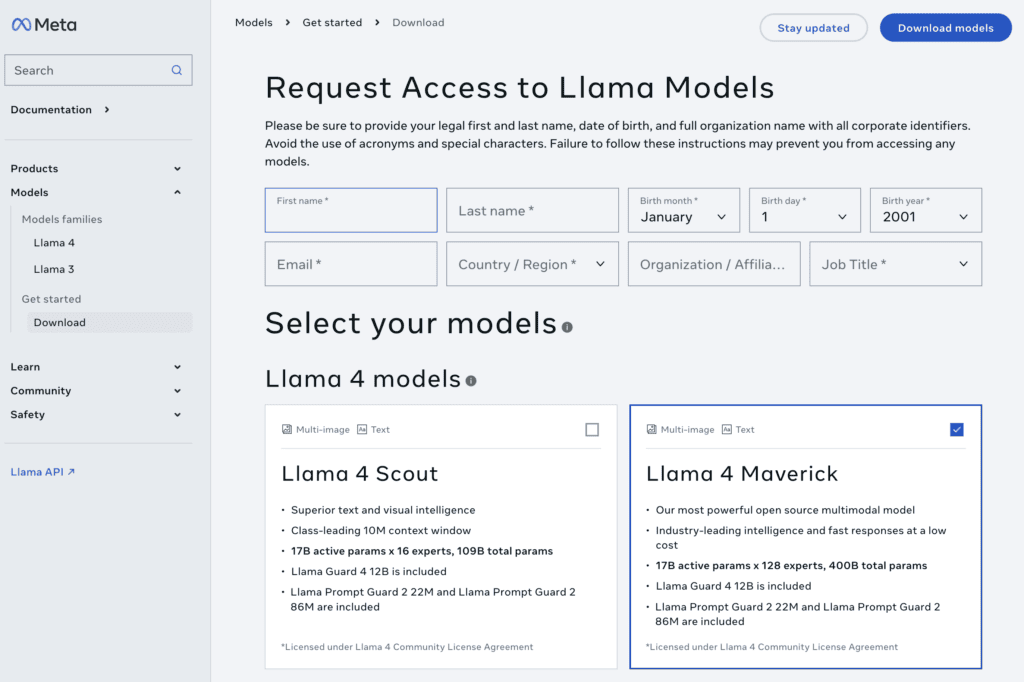This screenshot has height=682, width=1024.
Task: Click Models families in the sidebar
Action: 62,219
